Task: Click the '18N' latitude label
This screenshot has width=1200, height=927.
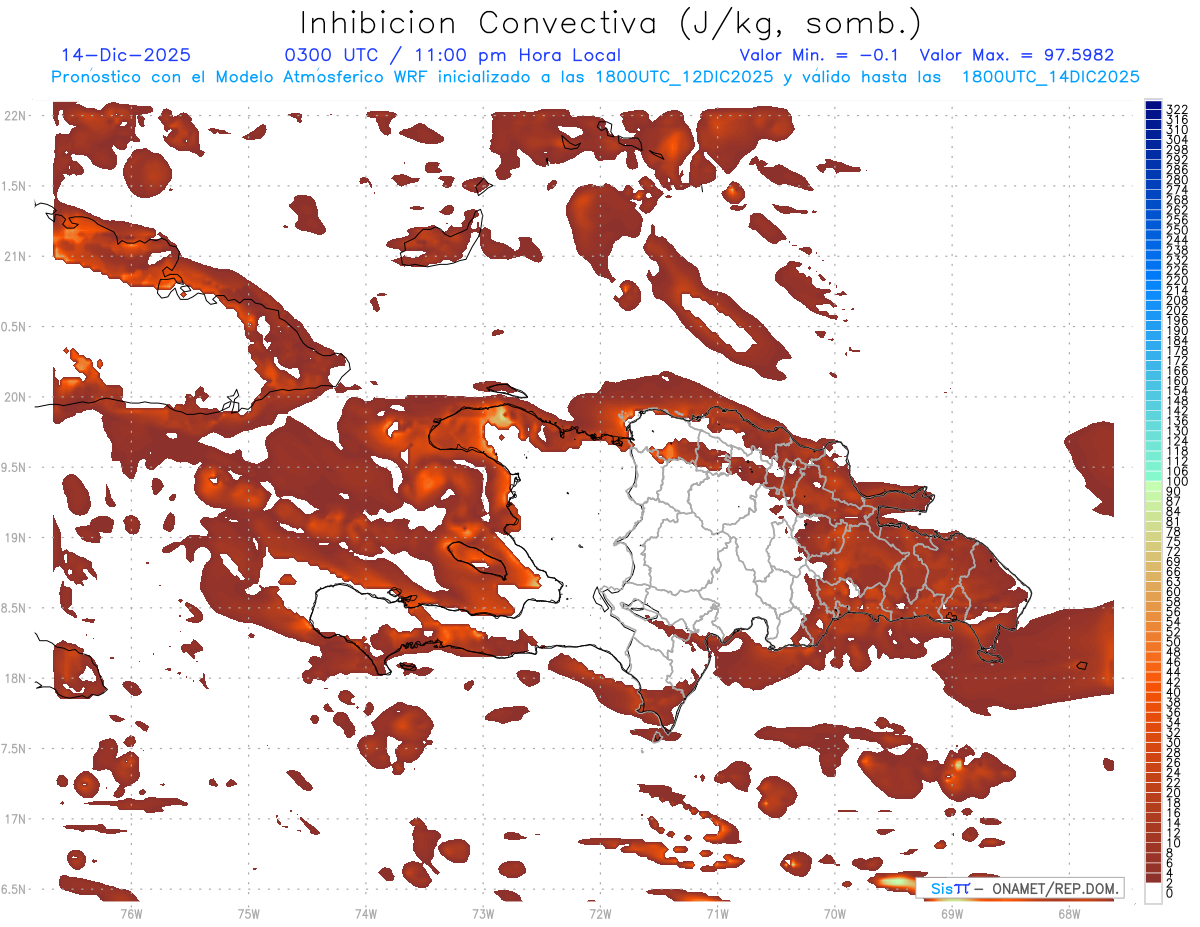Action: (x=14, y=678)
